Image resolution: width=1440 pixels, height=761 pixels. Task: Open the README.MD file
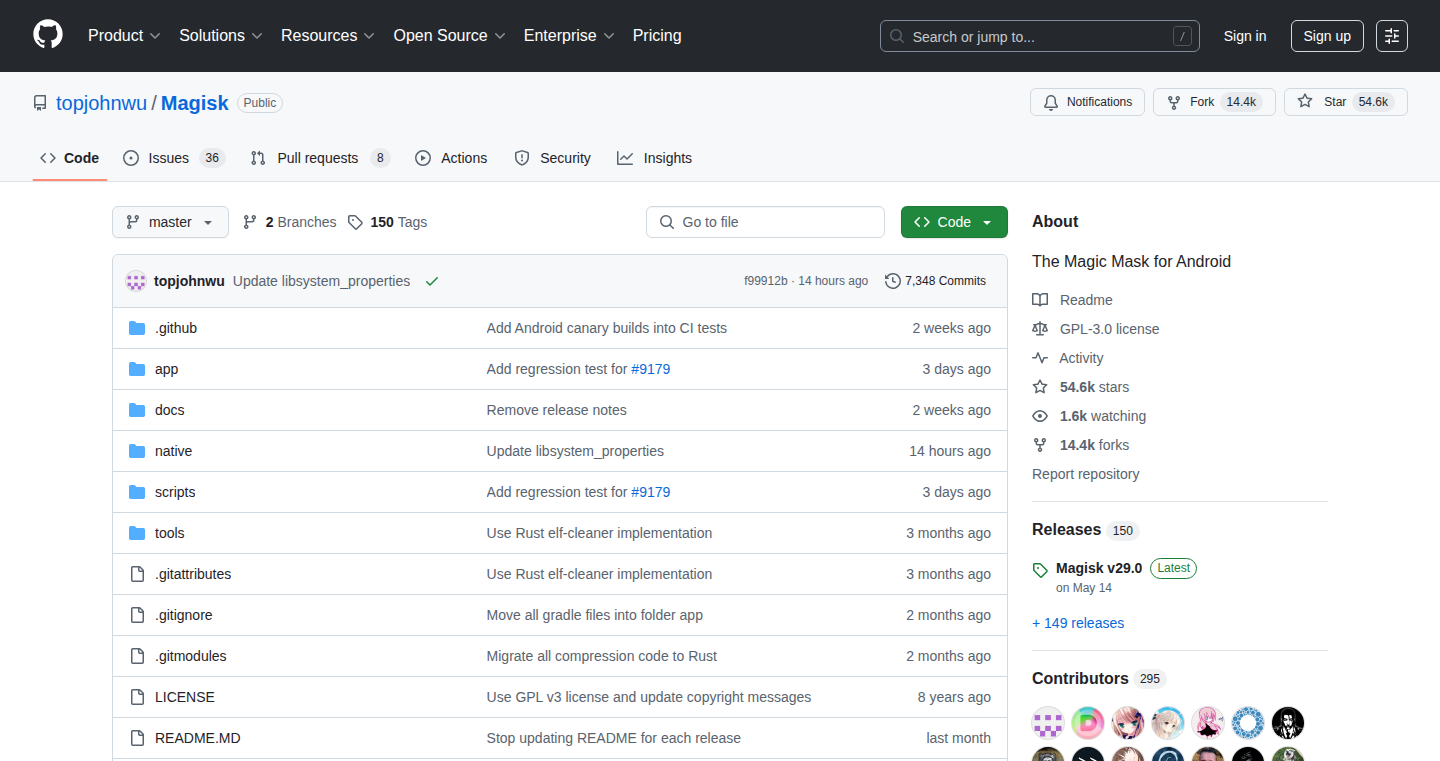[x=198, y=738]
